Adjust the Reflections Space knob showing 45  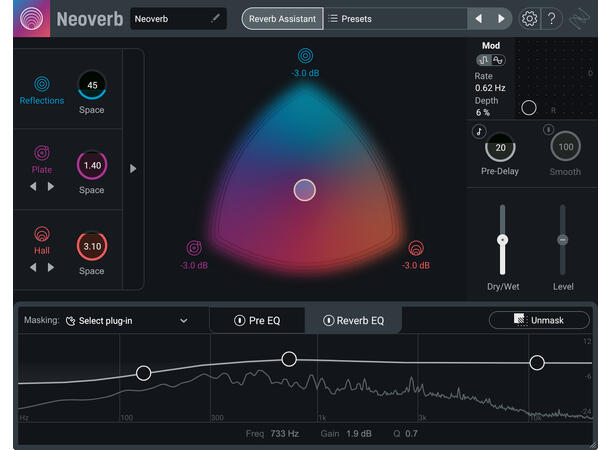coord(92,85)
